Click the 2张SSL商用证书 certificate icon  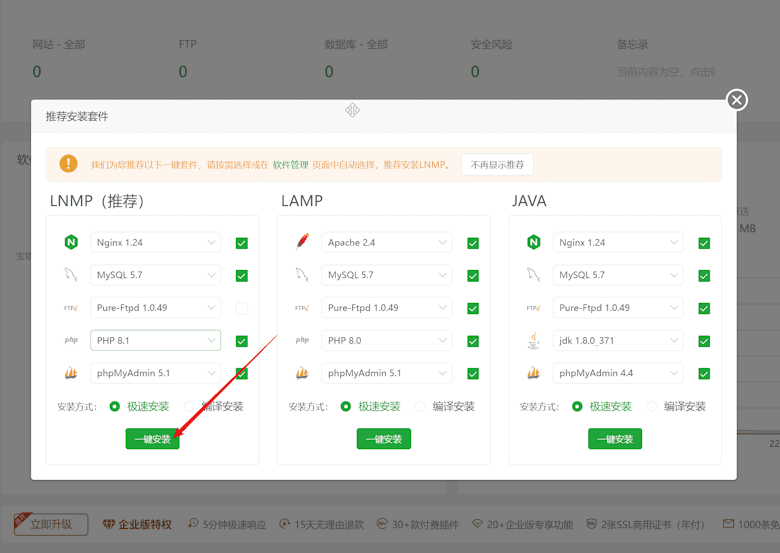tap(591, 523)
